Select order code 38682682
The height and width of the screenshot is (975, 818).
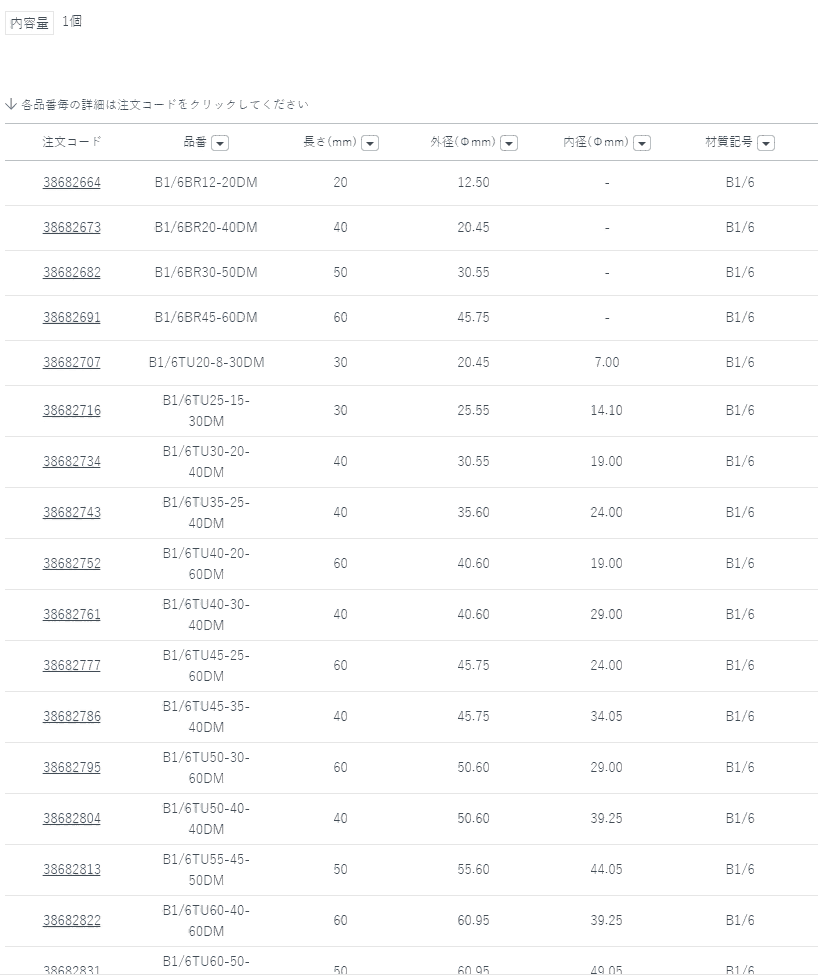tap(72, 272)
